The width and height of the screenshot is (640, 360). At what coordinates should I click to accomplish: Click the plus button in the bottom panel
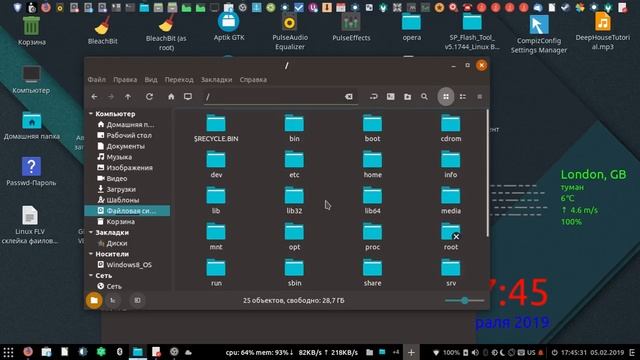pos(411,352)
